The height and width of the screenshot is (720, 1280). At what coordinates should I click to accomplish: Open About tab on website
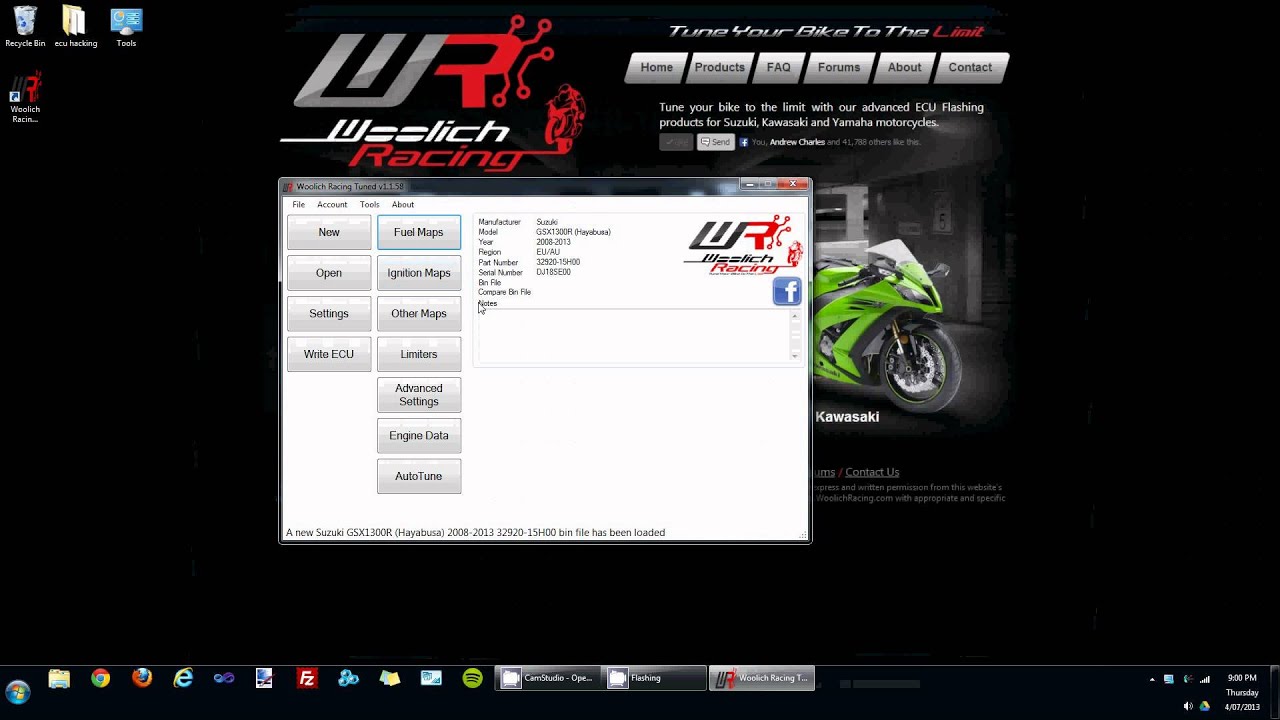tap(904, 67)
